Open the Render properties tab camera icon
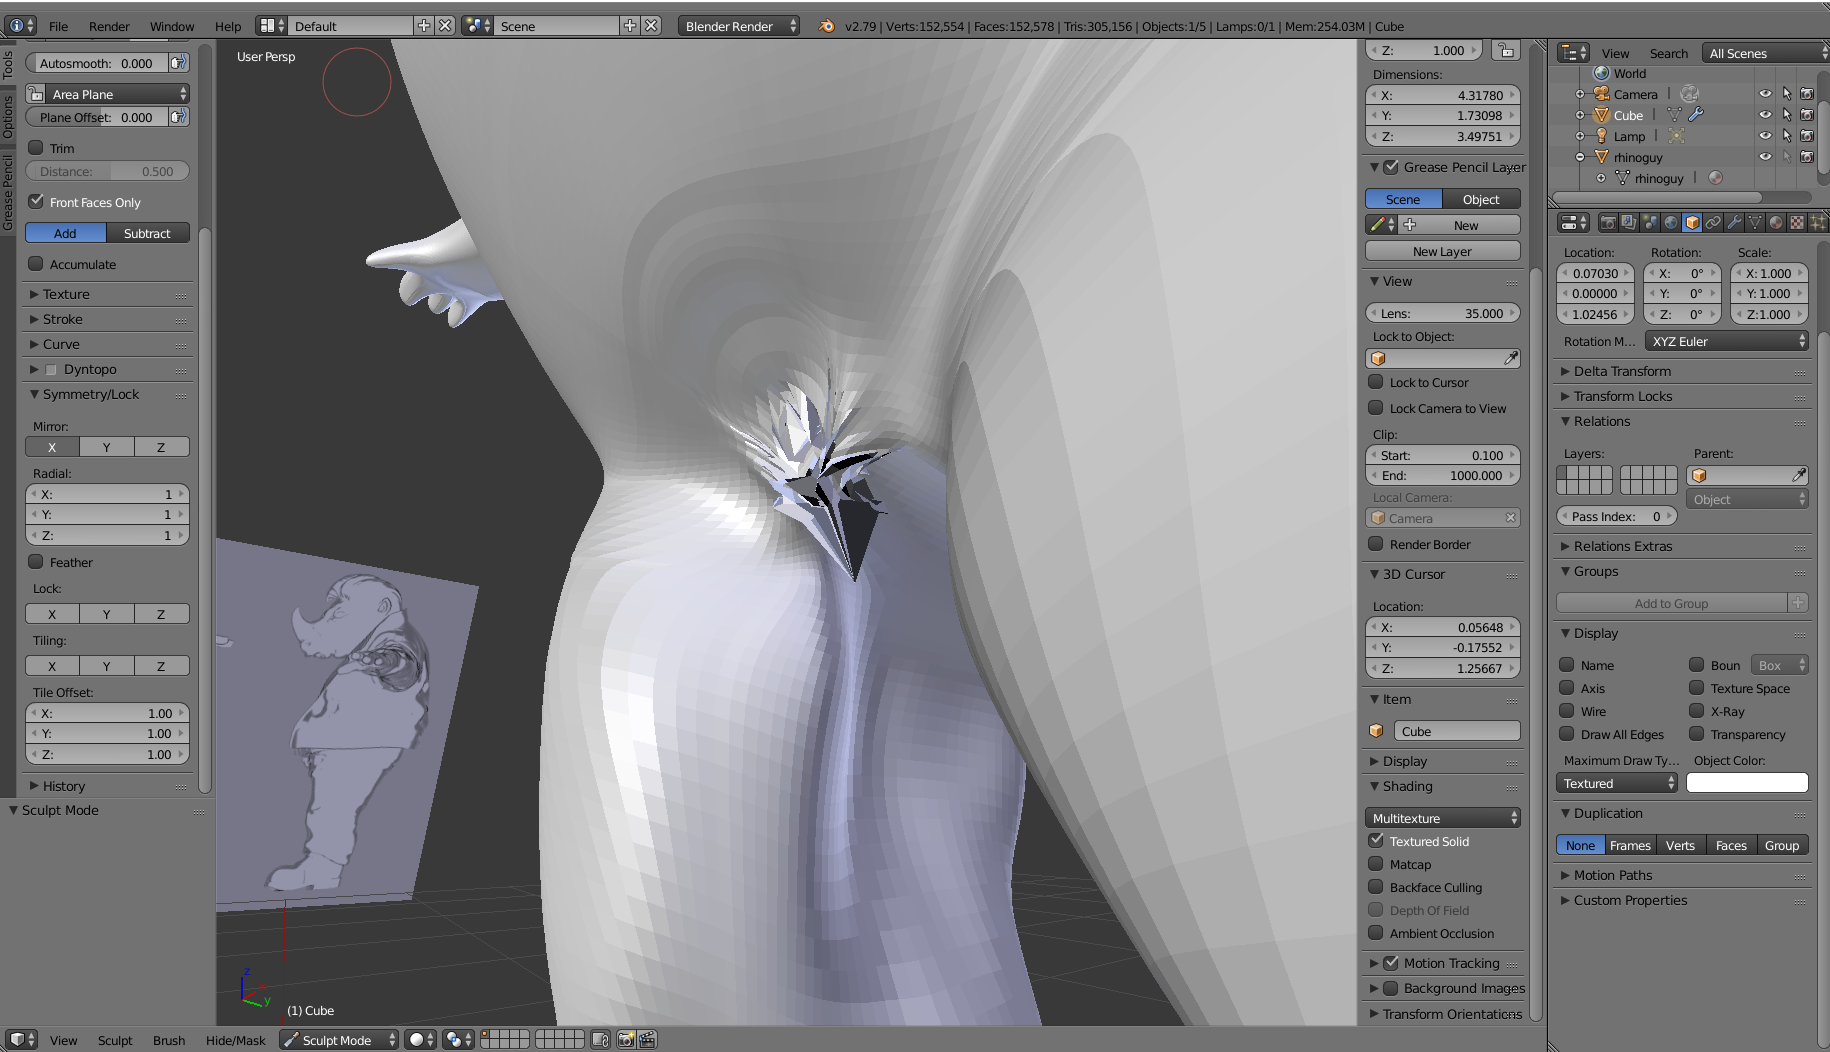The width and height of the screenshot is (1830, 1052). tap(1608, 223)
